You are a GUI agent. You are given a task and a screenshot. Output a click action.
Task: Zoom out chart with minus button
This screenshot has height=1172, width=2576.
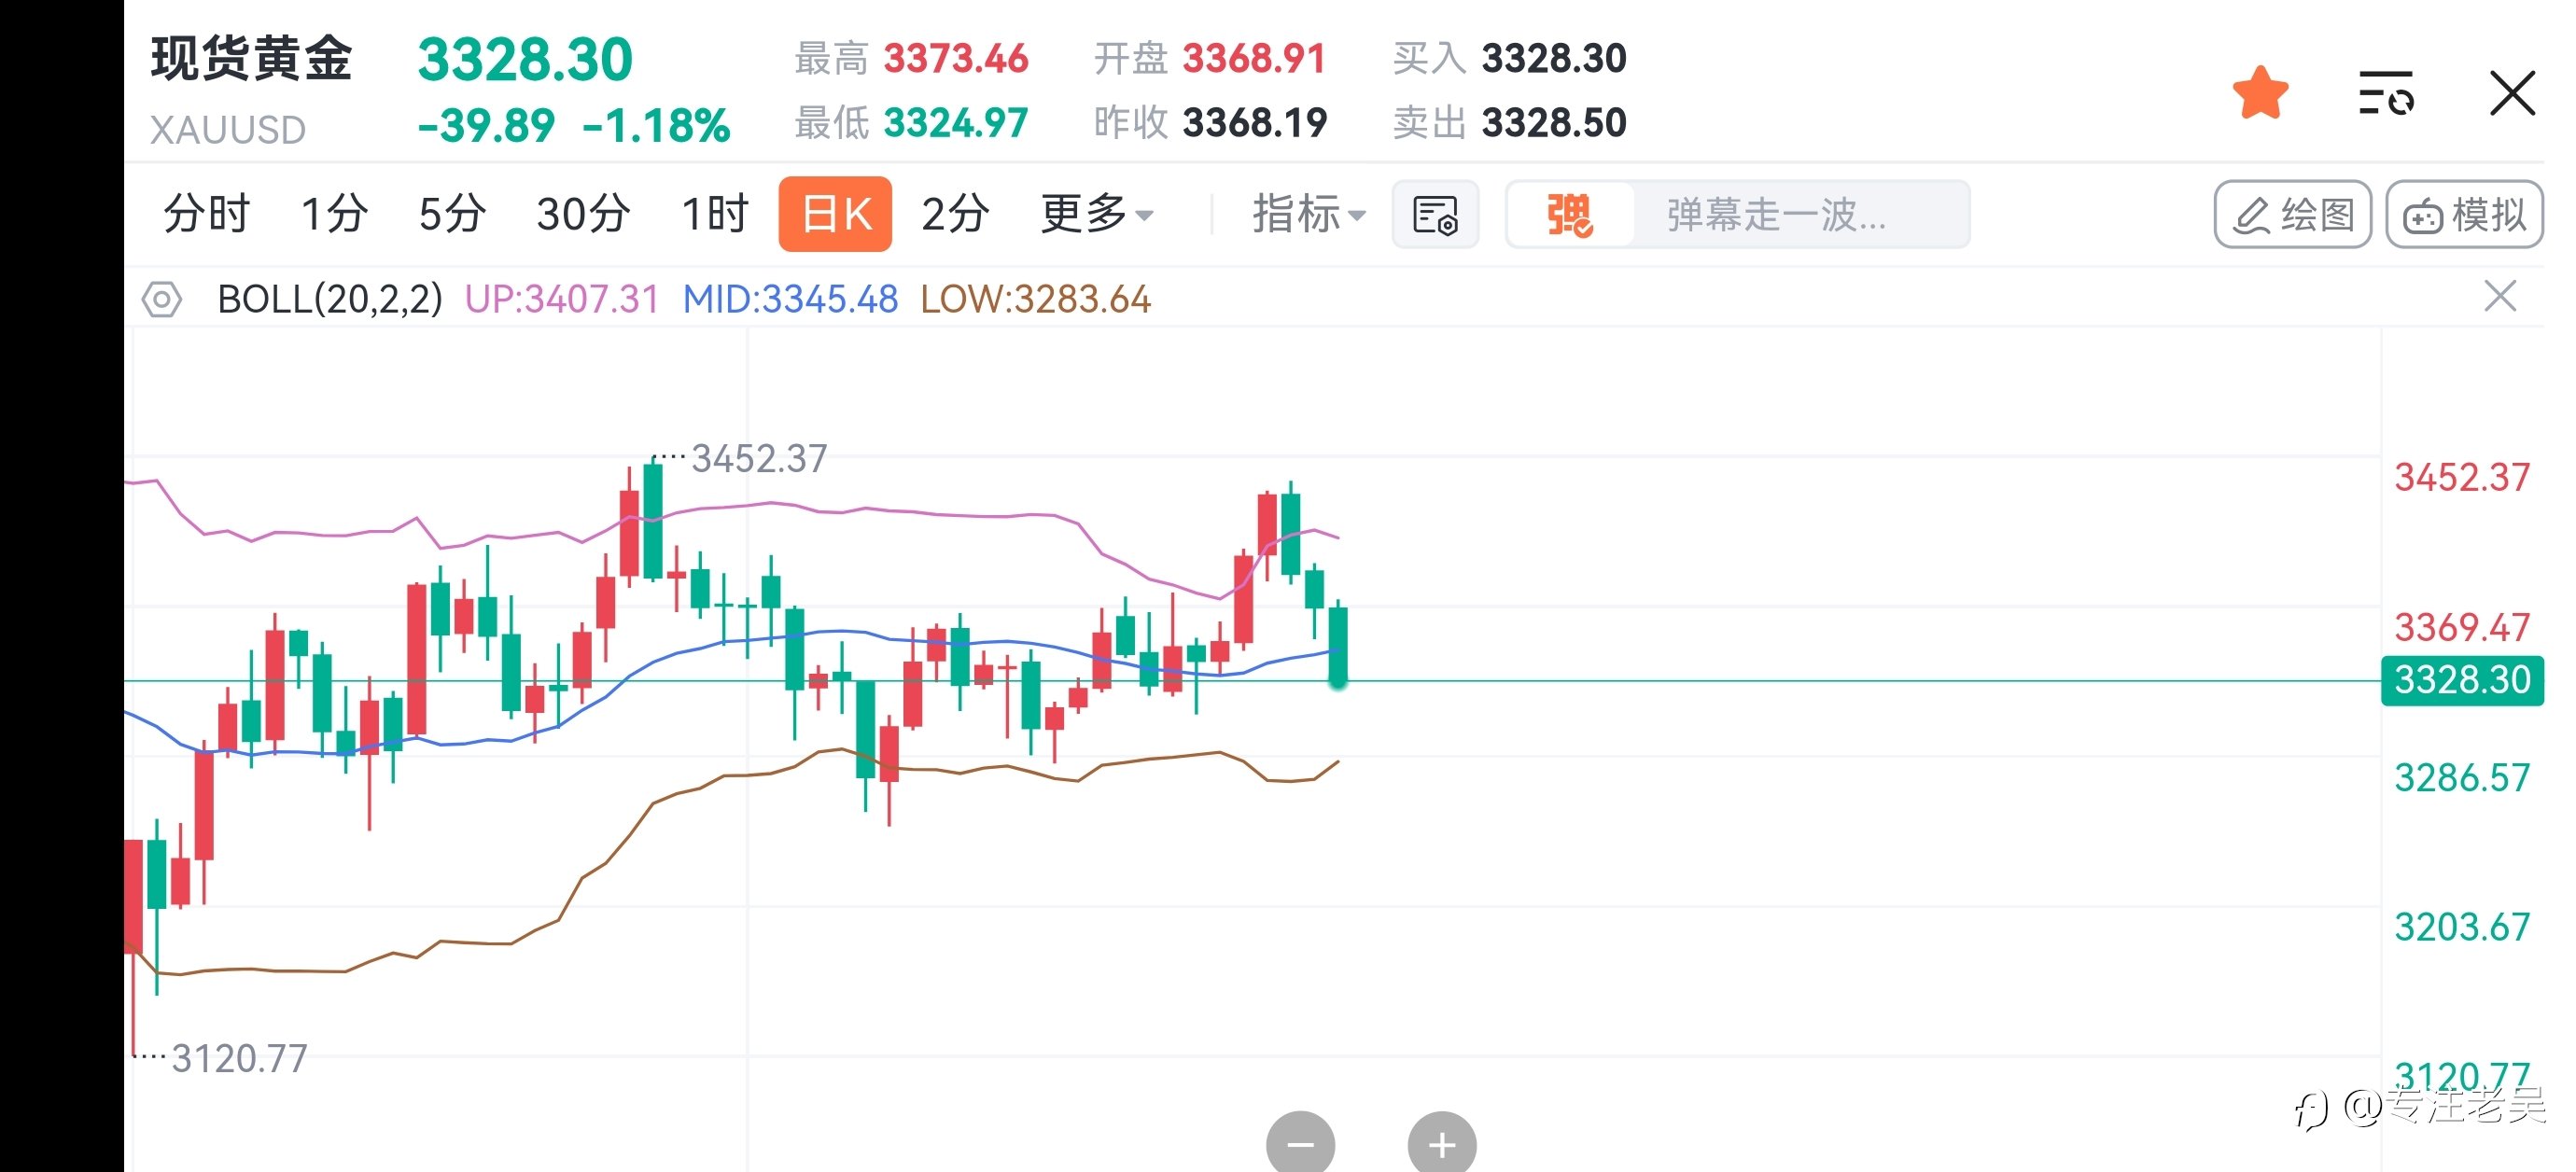coord(1300,1143)
